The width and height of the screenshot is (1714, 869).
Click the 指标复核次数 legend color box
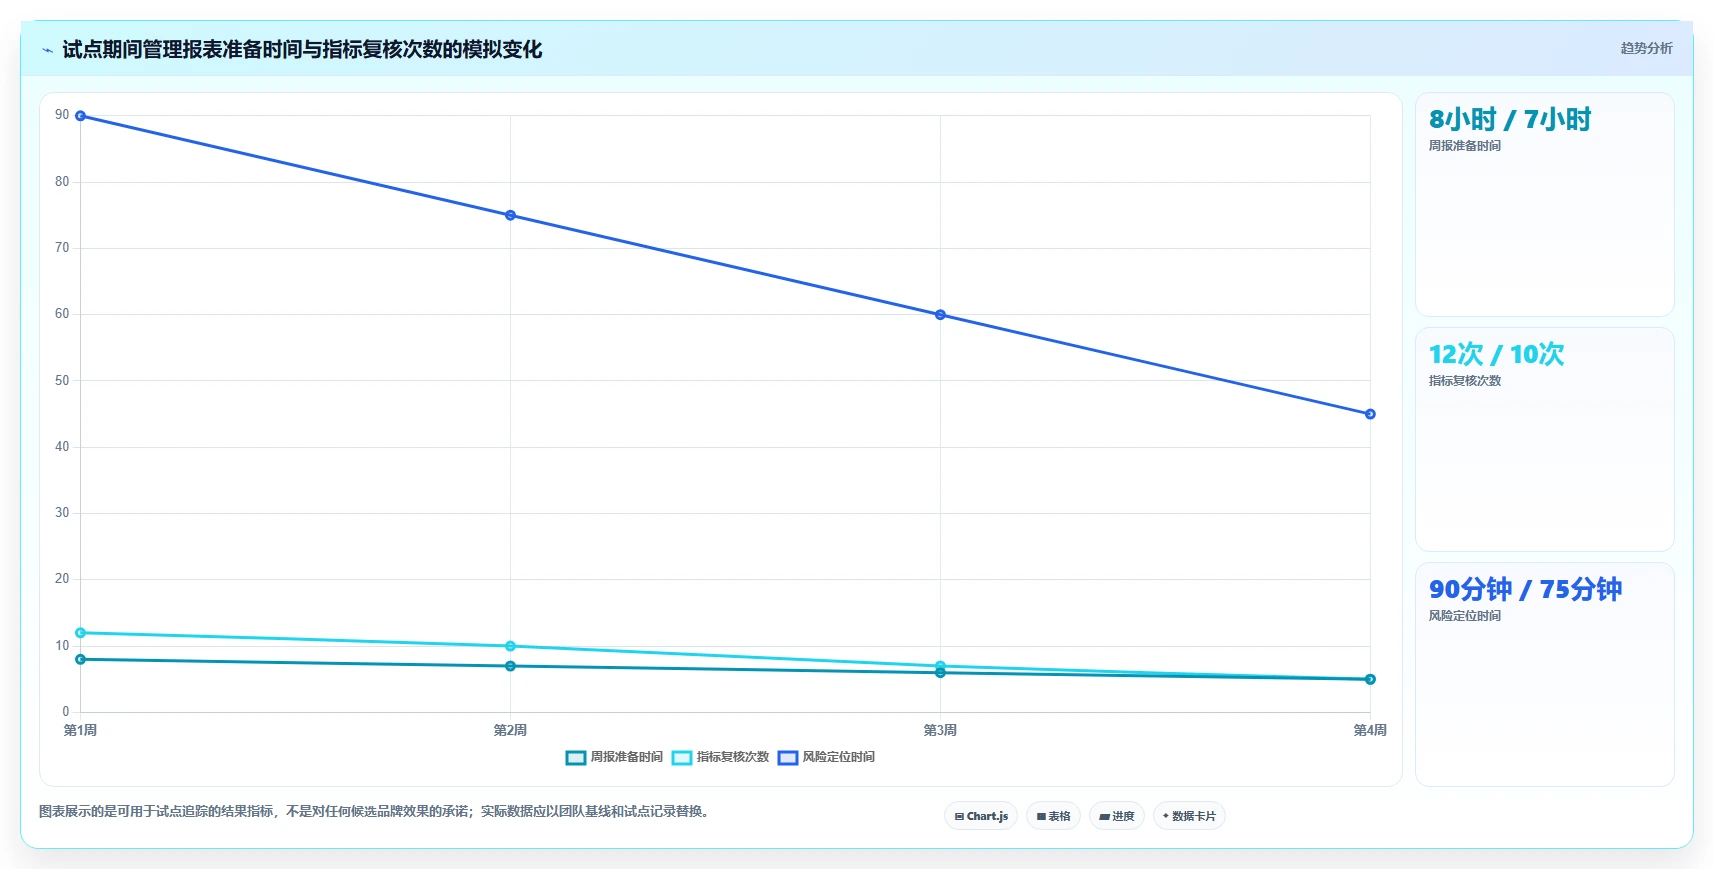pyautogui.click(x=681, y=757)
